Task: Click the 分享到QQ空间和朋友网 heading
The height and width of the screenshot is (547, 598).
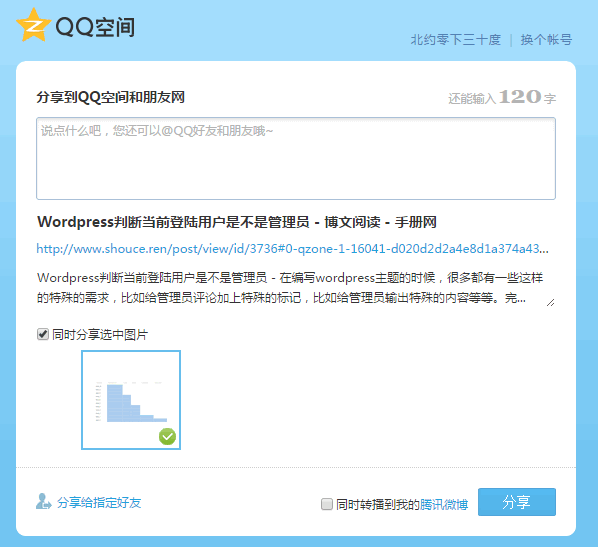Action: click(x=111, y=97)
